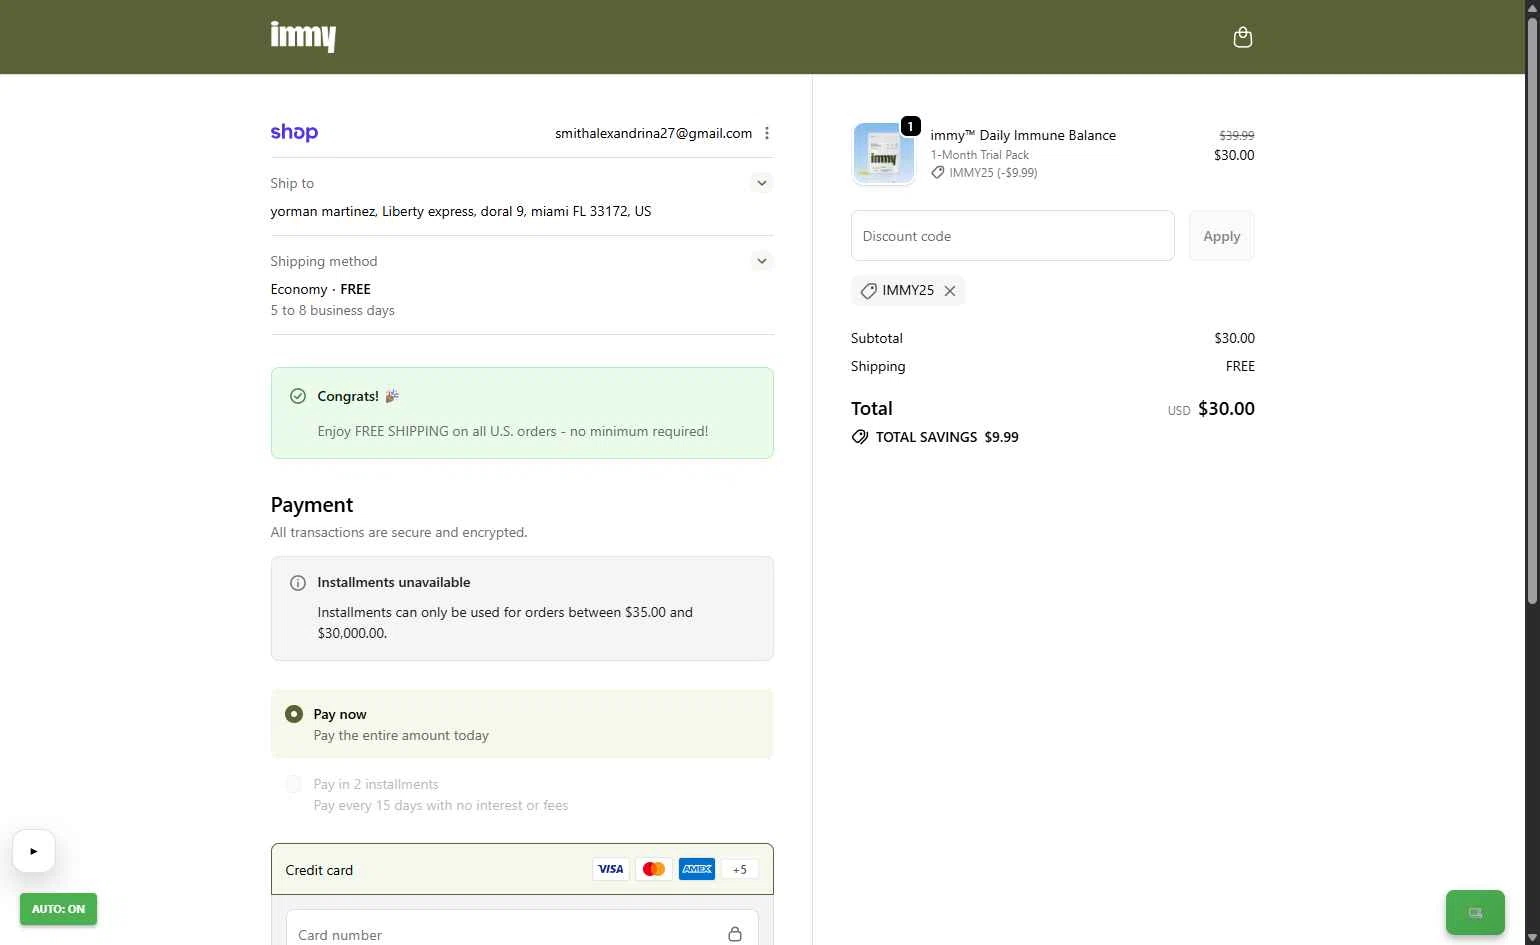Click the tag icon beside TOTAL SAVINGS
1540x945 pixels.
coord(860,437)
